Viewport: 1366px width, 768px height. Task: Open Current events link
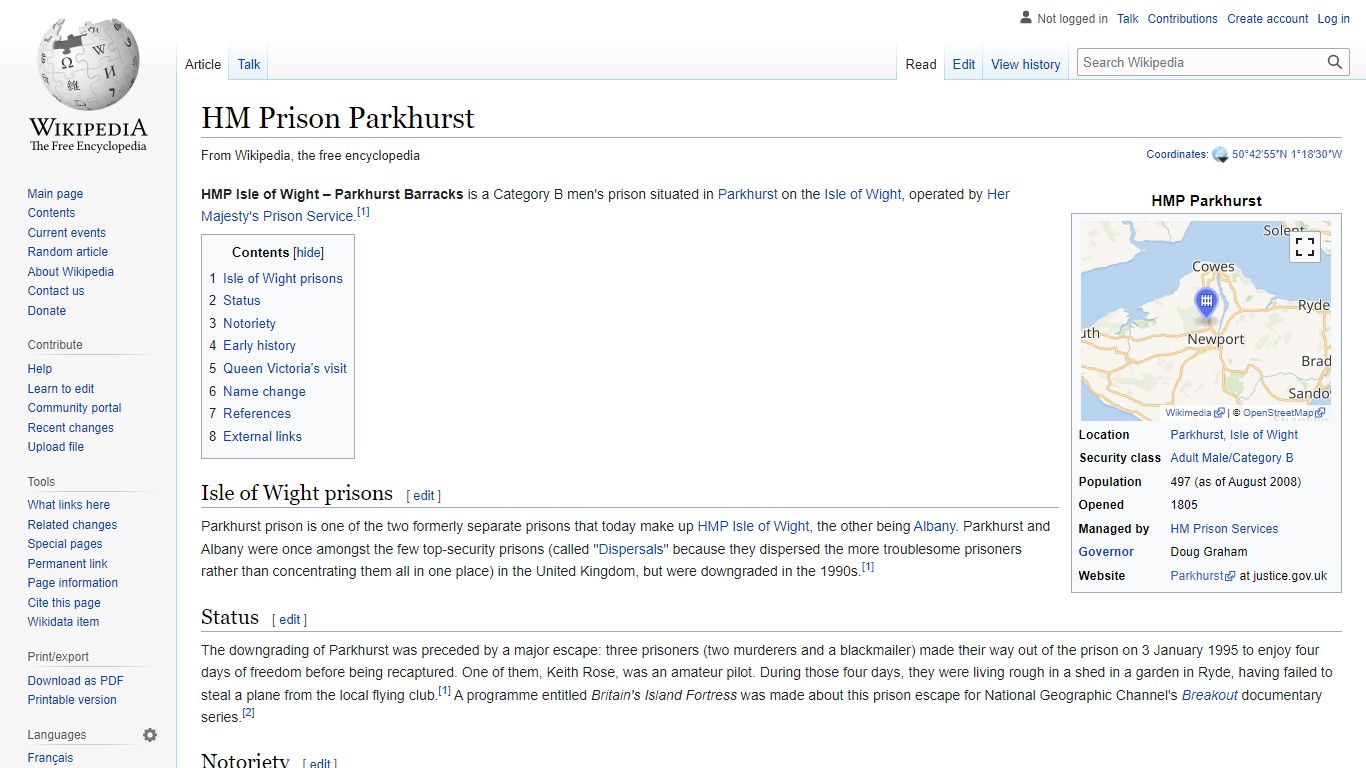[66, 233]
